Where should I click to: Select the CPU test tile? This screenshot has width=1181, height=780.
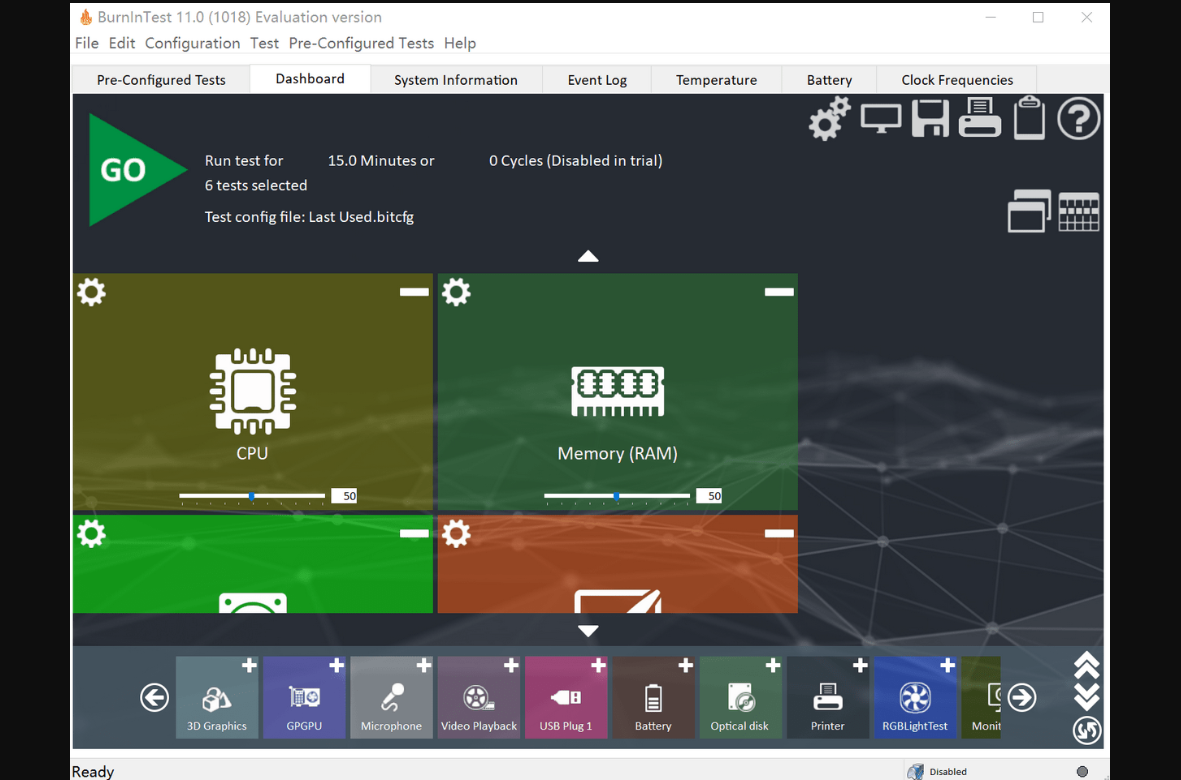point(252,392)
